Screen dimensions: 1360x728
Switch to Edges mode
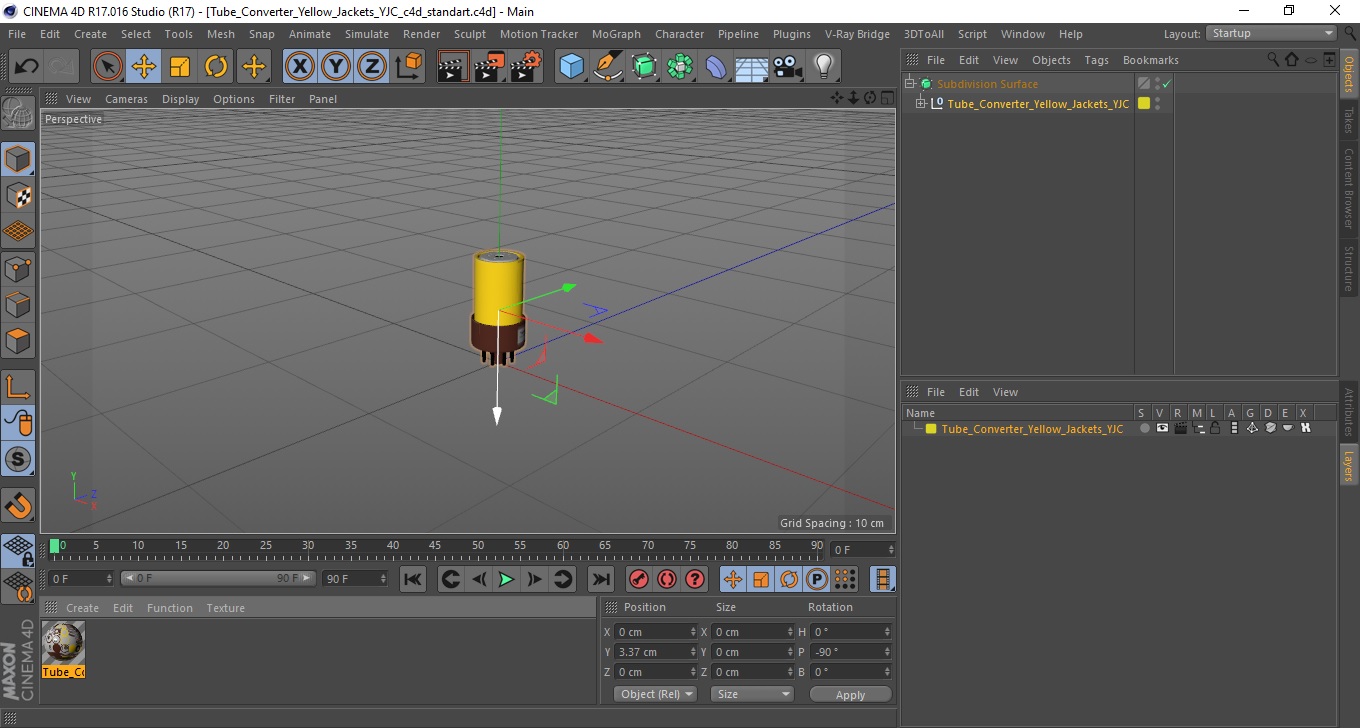click(18, 304)
